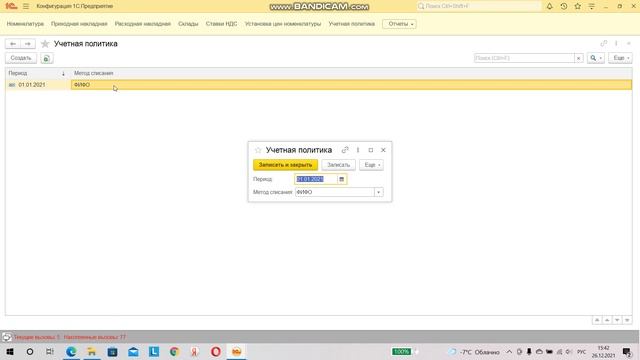
Task: Open the Ставки НДС section
Action: 221,24
